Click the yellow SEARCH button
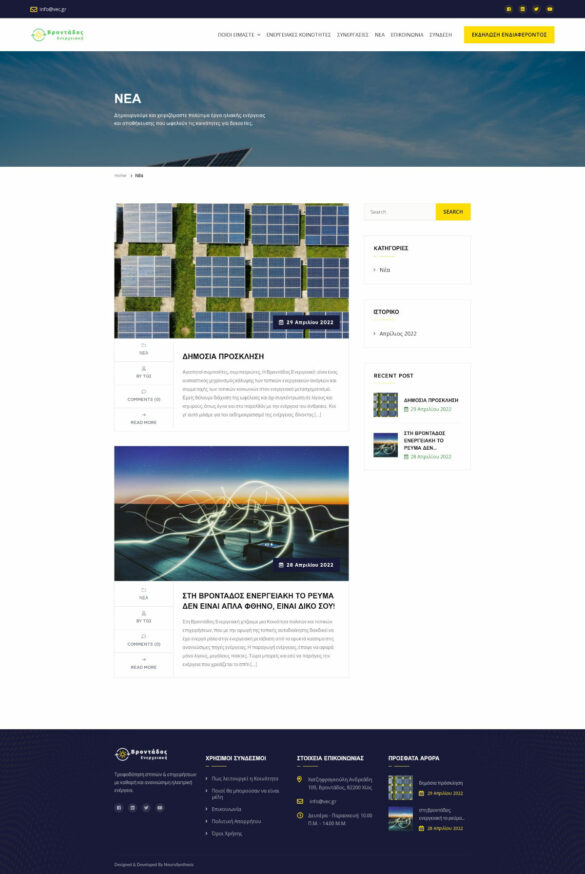 point(453,212)
